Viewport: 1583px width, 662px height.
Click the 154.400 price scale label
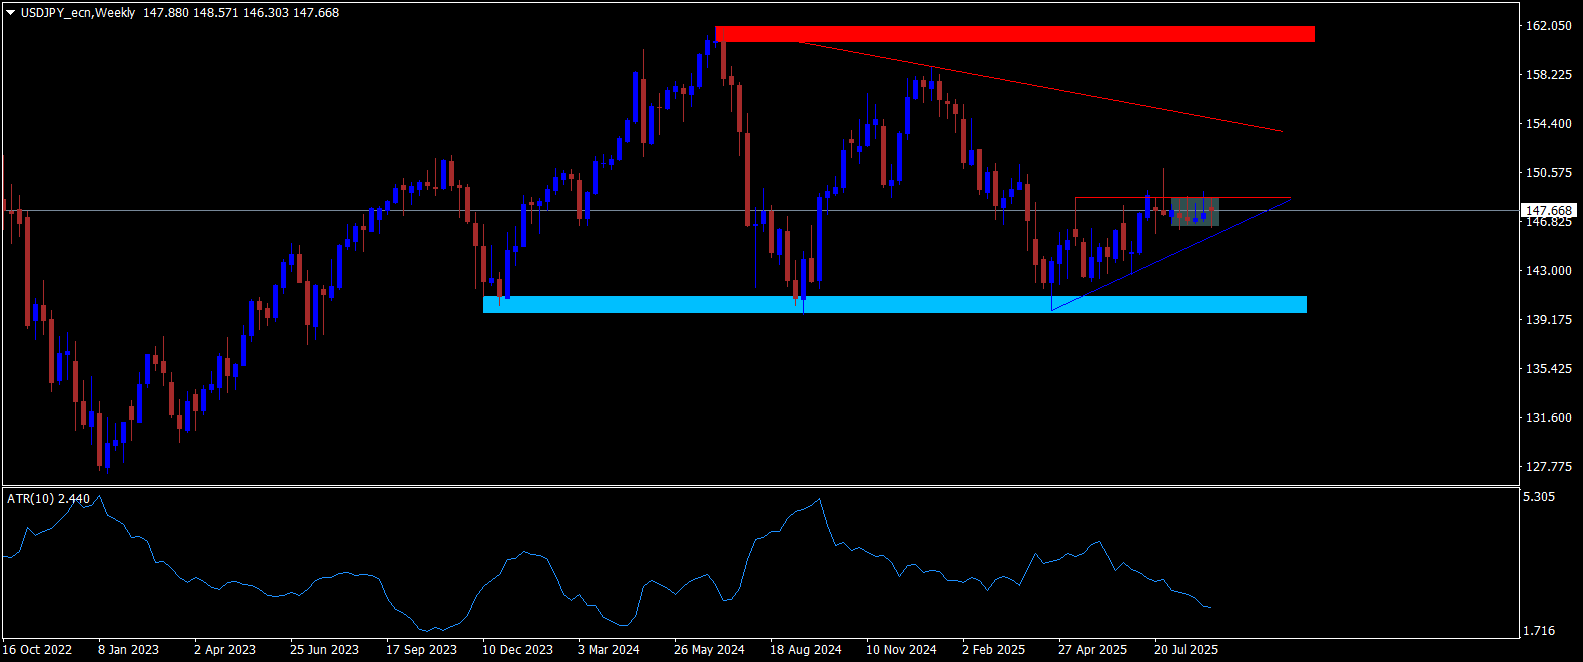[1548, 124]
